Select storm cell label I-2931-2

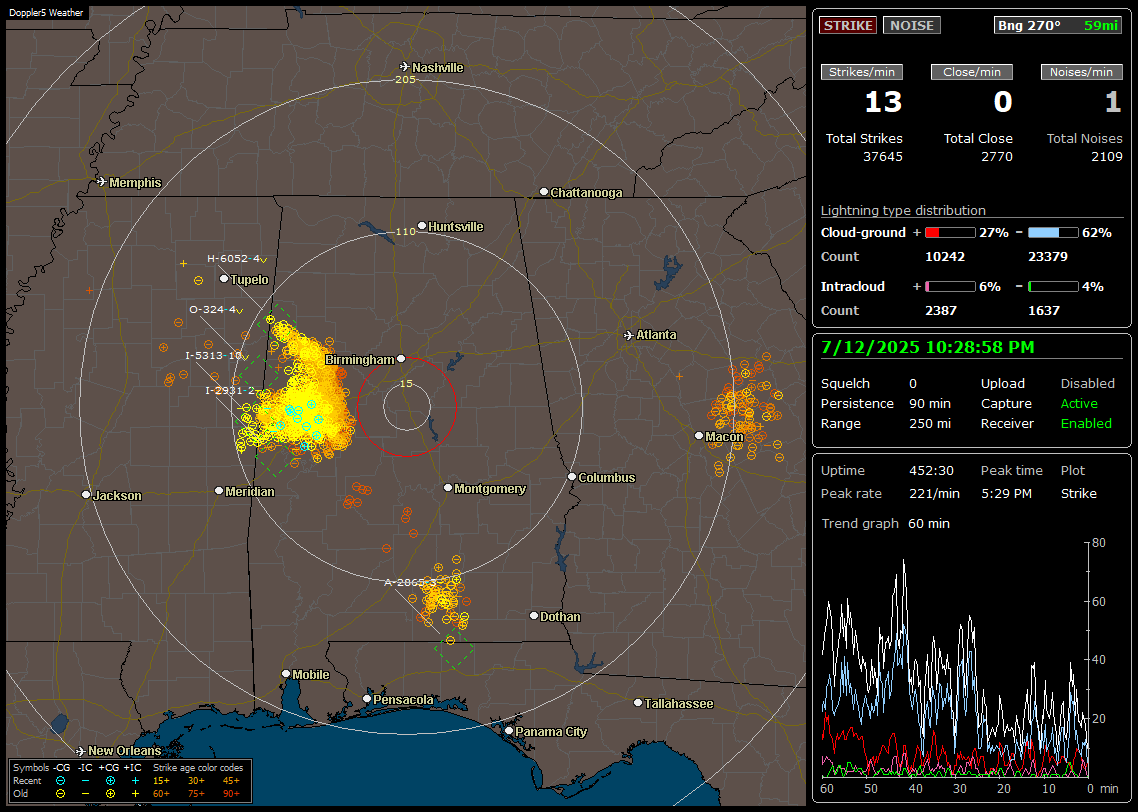point(230,390)
